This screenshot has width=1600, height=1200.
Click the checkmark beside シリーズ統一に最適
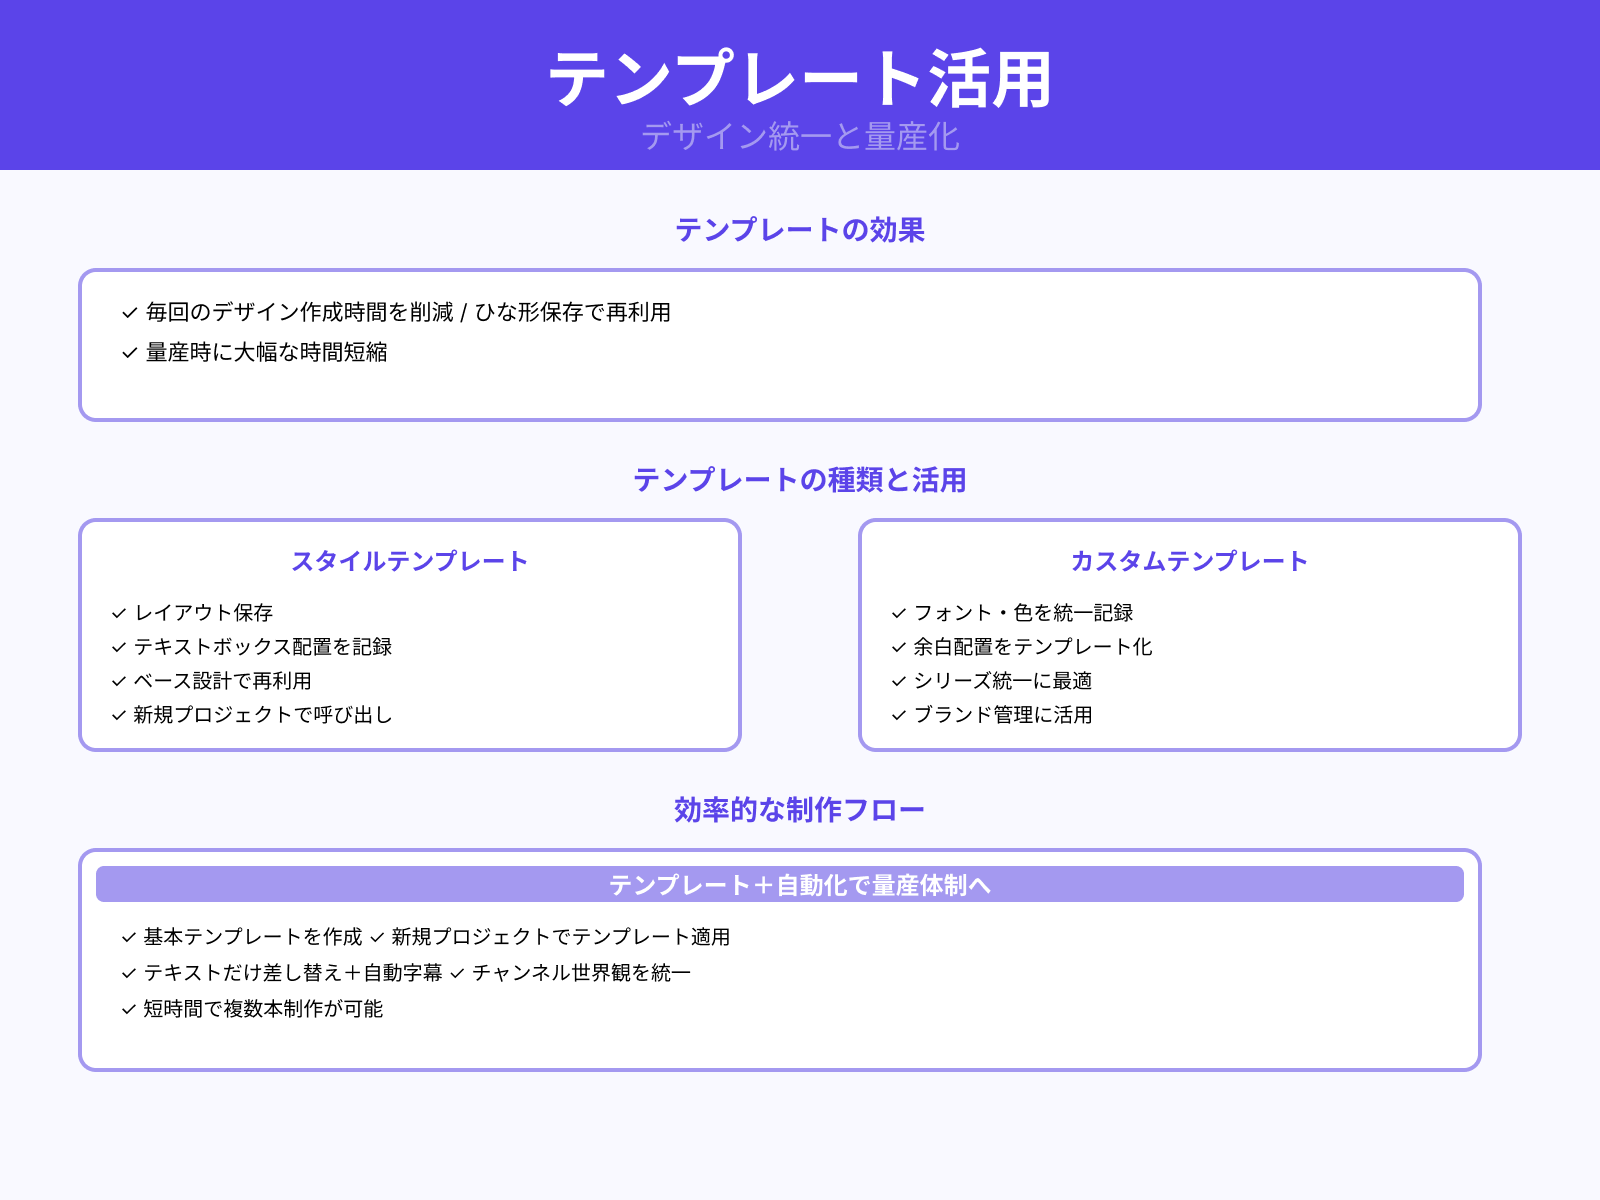pyautogui.click(x=895, y=681)
